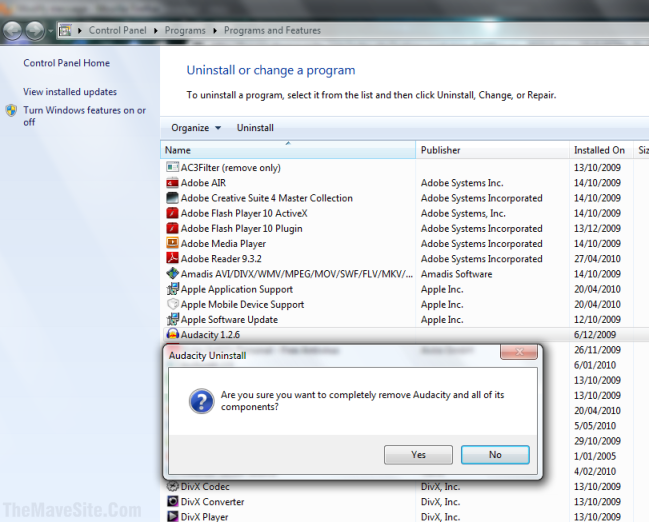Click the Uninstall or change a program heading

click(271, 70)
